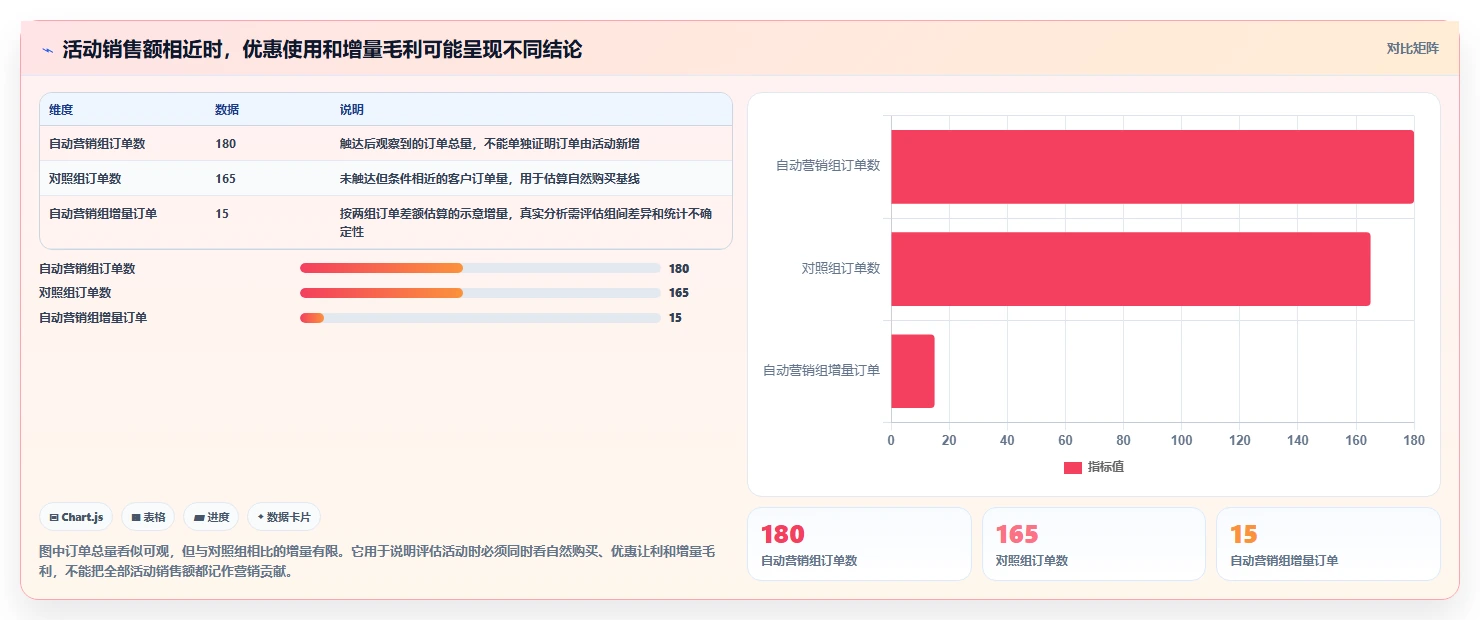Click the 自动营销组增量订单 progress bar
This screenshot has height=620, width=1480.
pyautogui.click(x=480, y=318)
